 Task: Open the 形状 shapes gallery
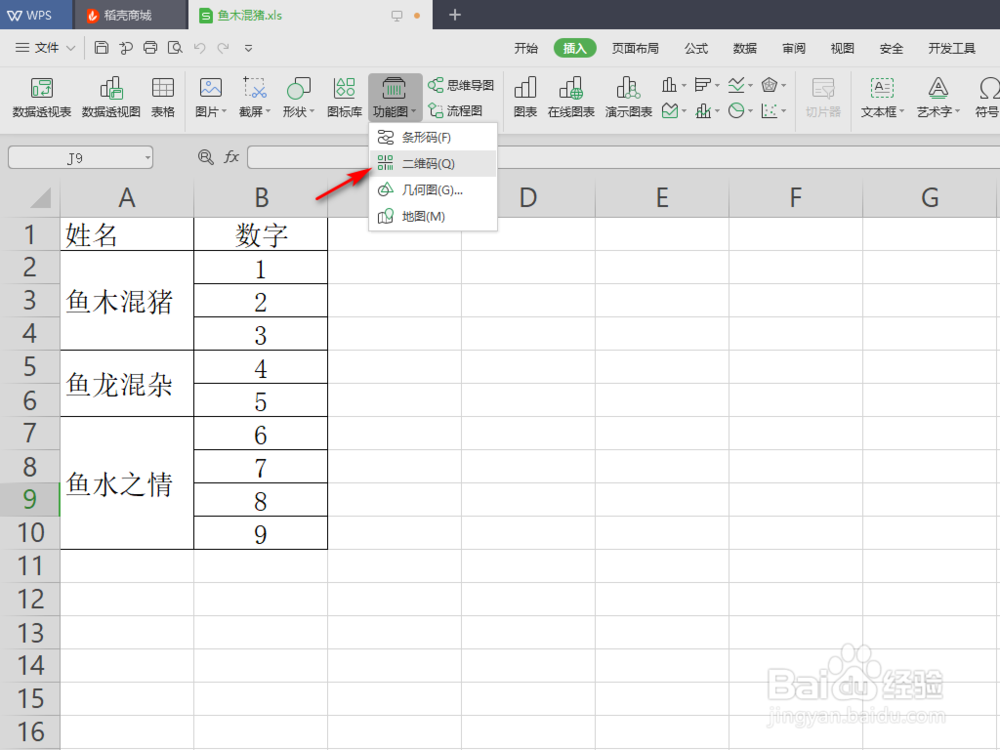pos(298,97)
